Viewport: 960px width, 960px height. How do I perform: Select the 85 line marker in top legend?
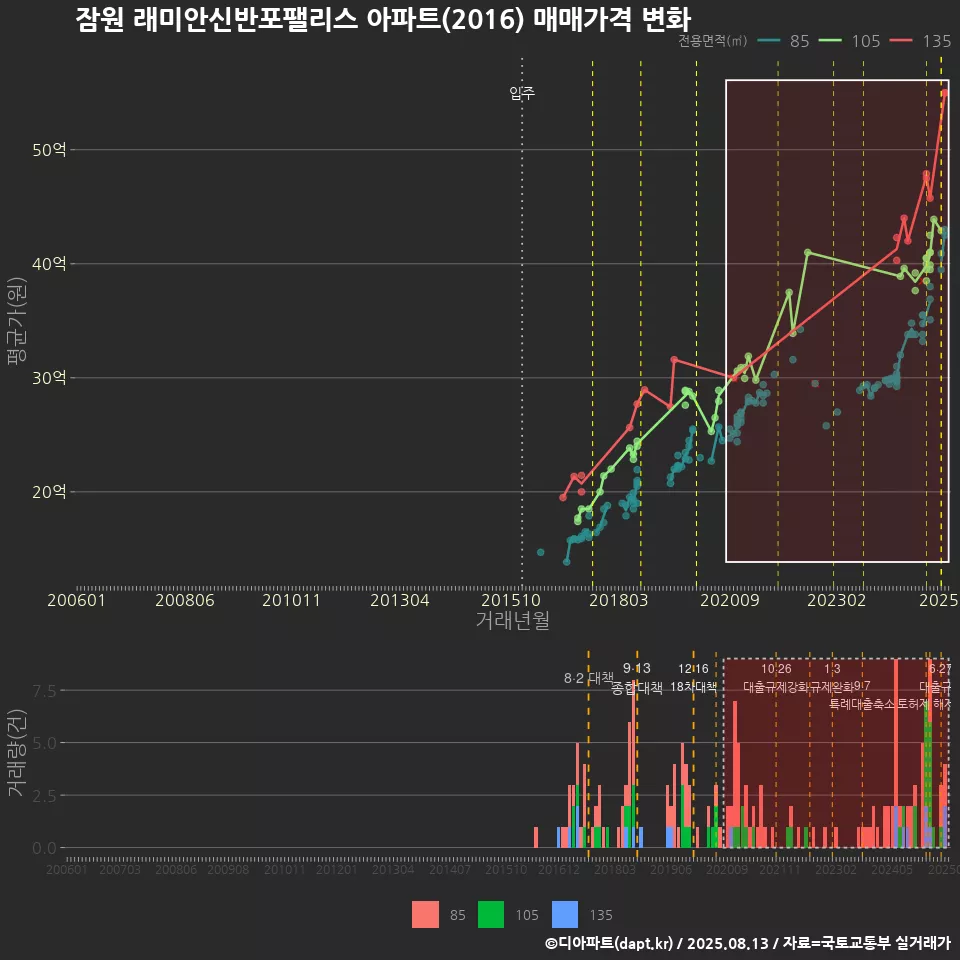coord(769,41)
